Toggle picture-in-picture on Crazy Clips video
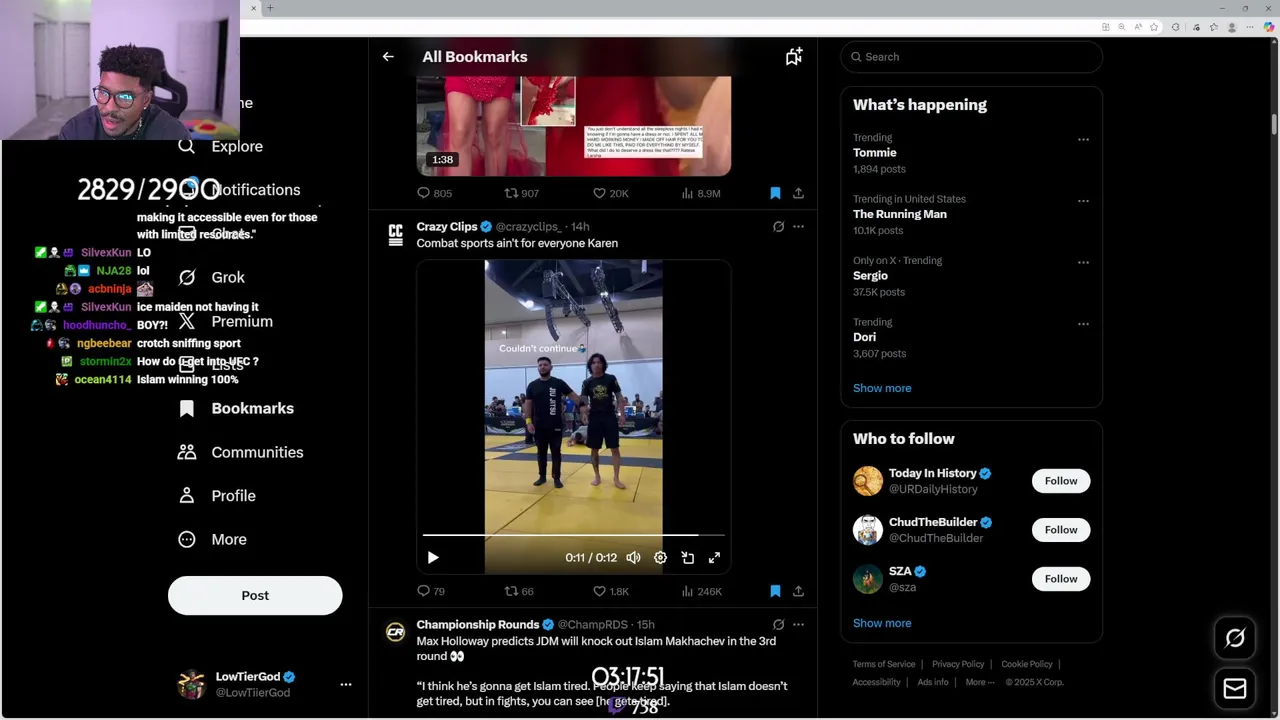Screen dimensions: 1280x720 (687, 557)
